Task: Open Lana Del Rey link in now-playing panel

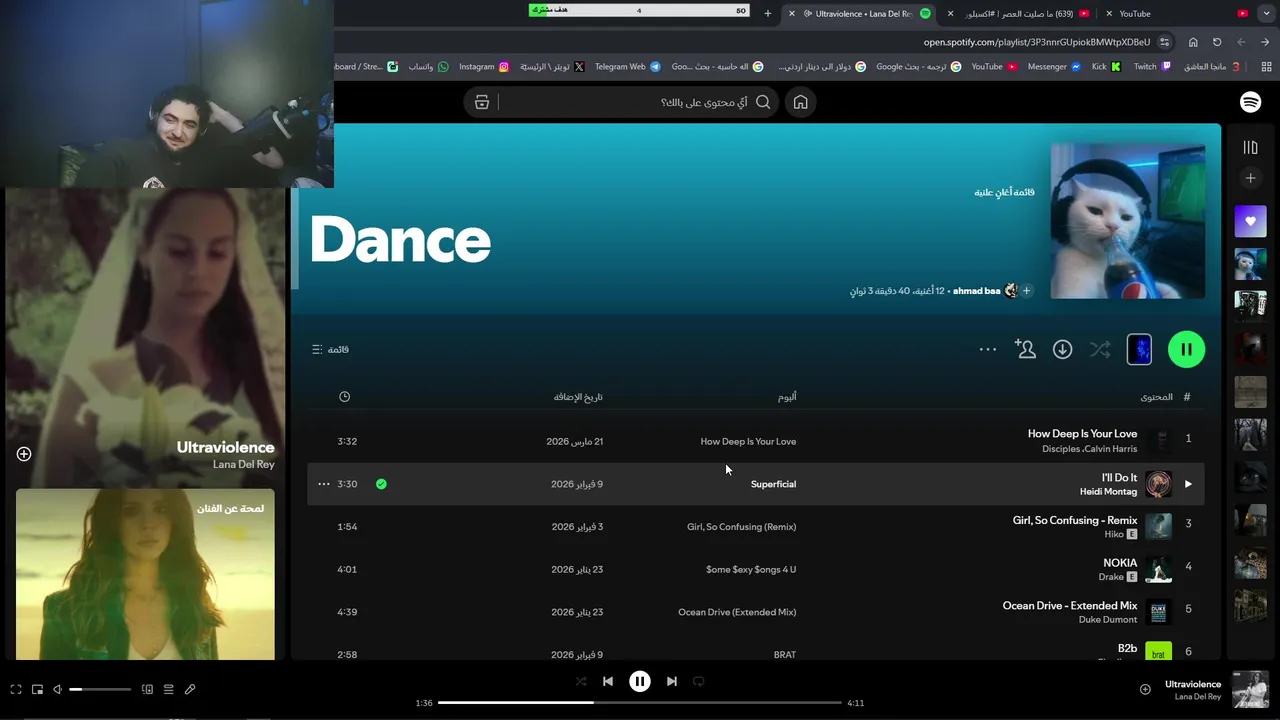Action: [243, 465]
